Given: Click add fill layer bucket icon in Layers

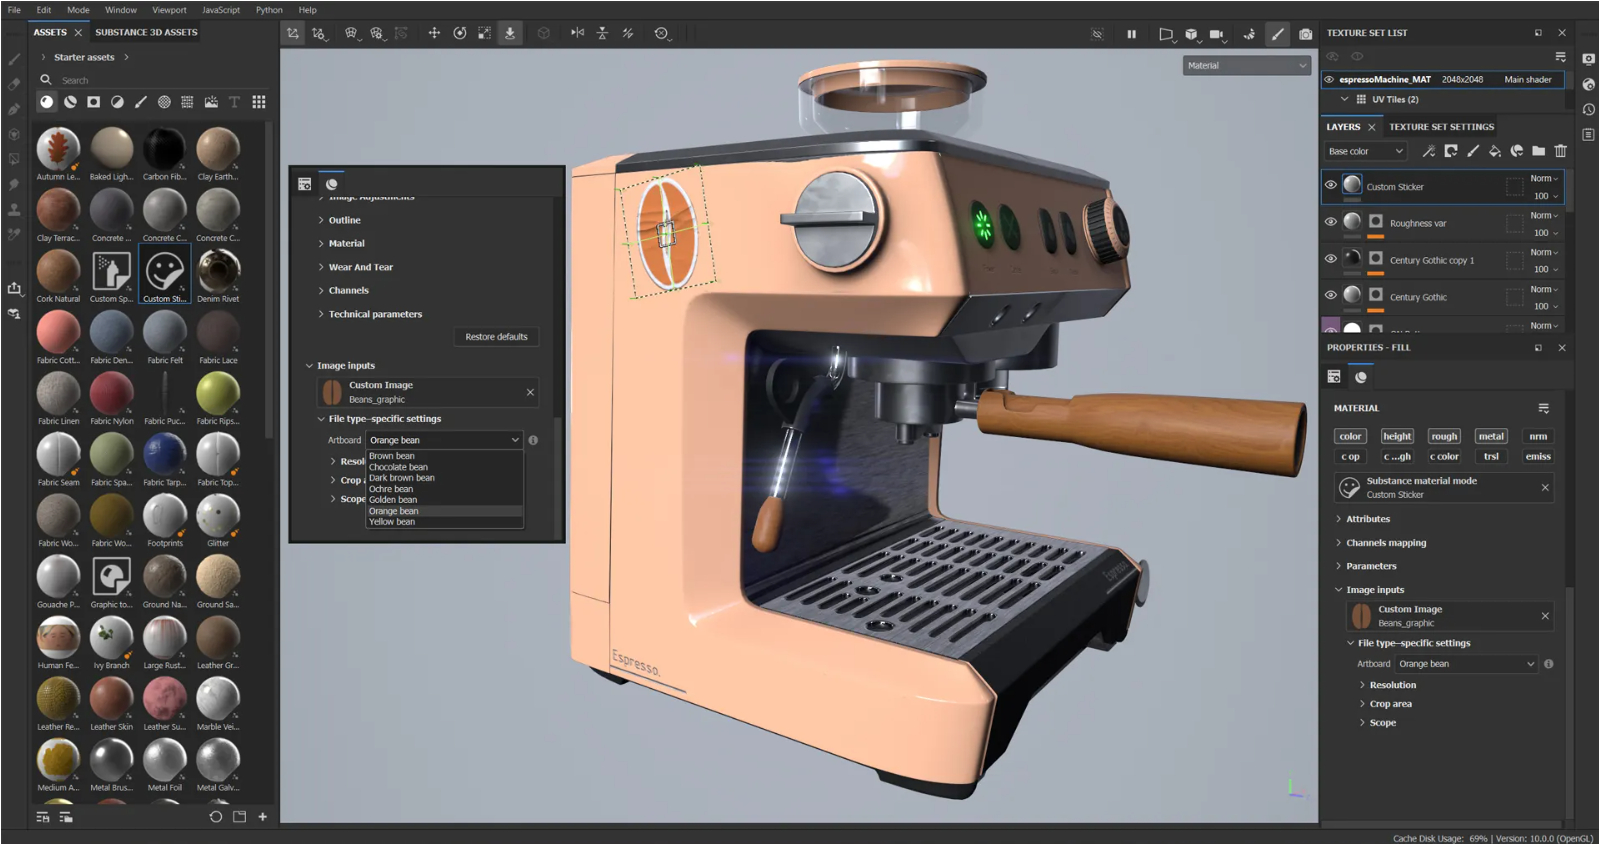Looking at the screenshot, I should coord(1495,151).
